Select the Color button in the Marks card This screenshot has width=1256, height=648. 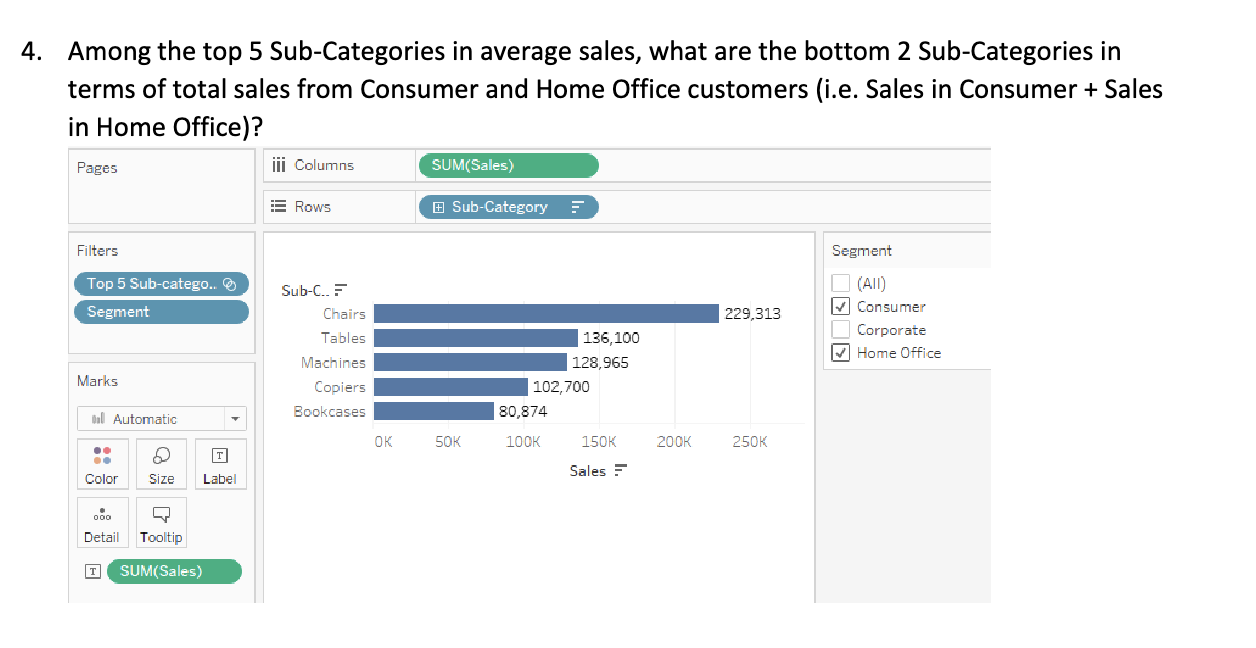tap(101, 463)
